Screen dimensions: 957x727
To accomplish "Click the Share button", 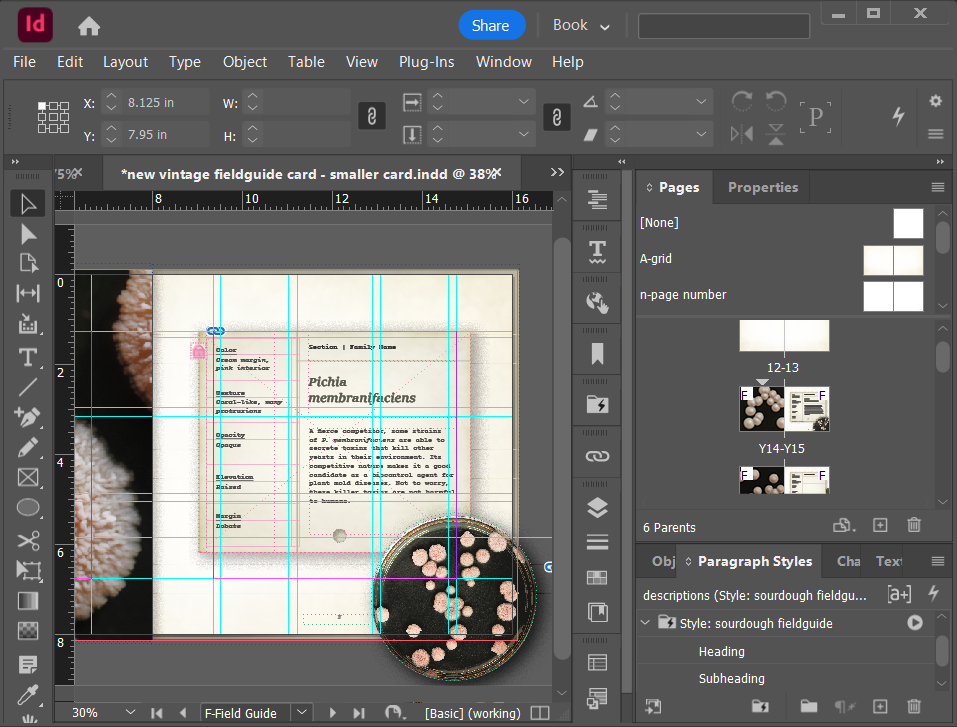I will pos(490,26).
